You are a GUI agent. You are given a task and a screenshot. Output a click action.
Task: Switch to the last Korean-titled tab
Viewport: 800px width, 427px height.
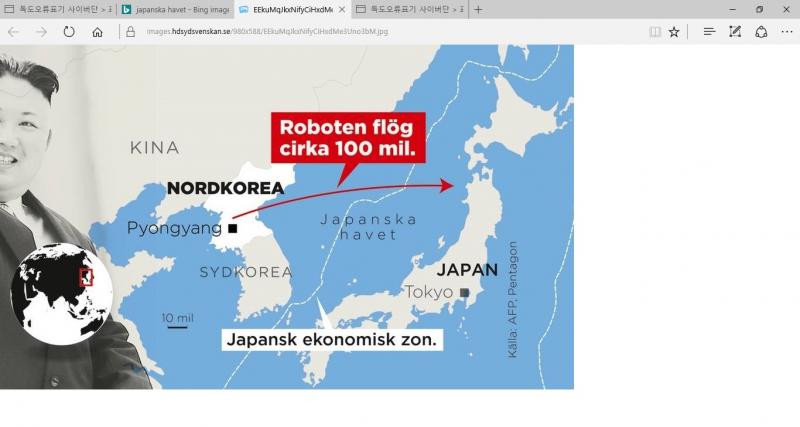[x=408, y=9]
